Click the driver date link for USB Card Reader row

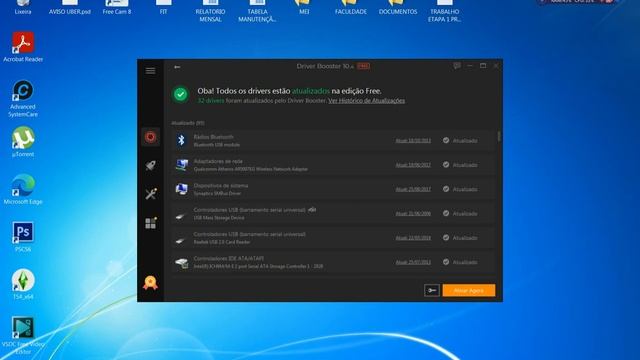coord(413,238)
